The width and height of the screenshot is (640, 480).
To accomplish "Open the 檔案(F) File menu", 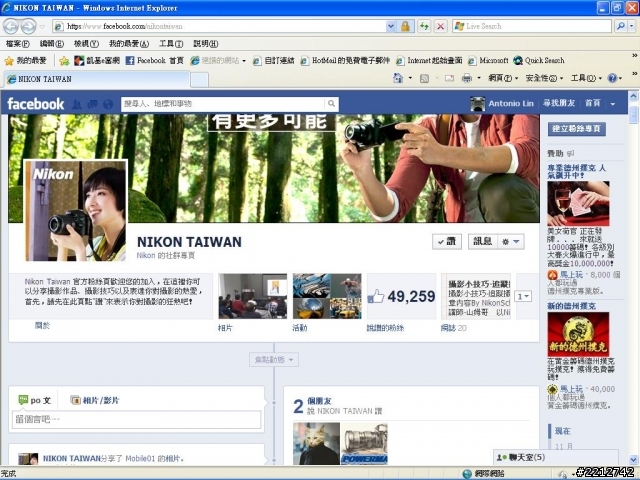I will (x=18, y=44).
